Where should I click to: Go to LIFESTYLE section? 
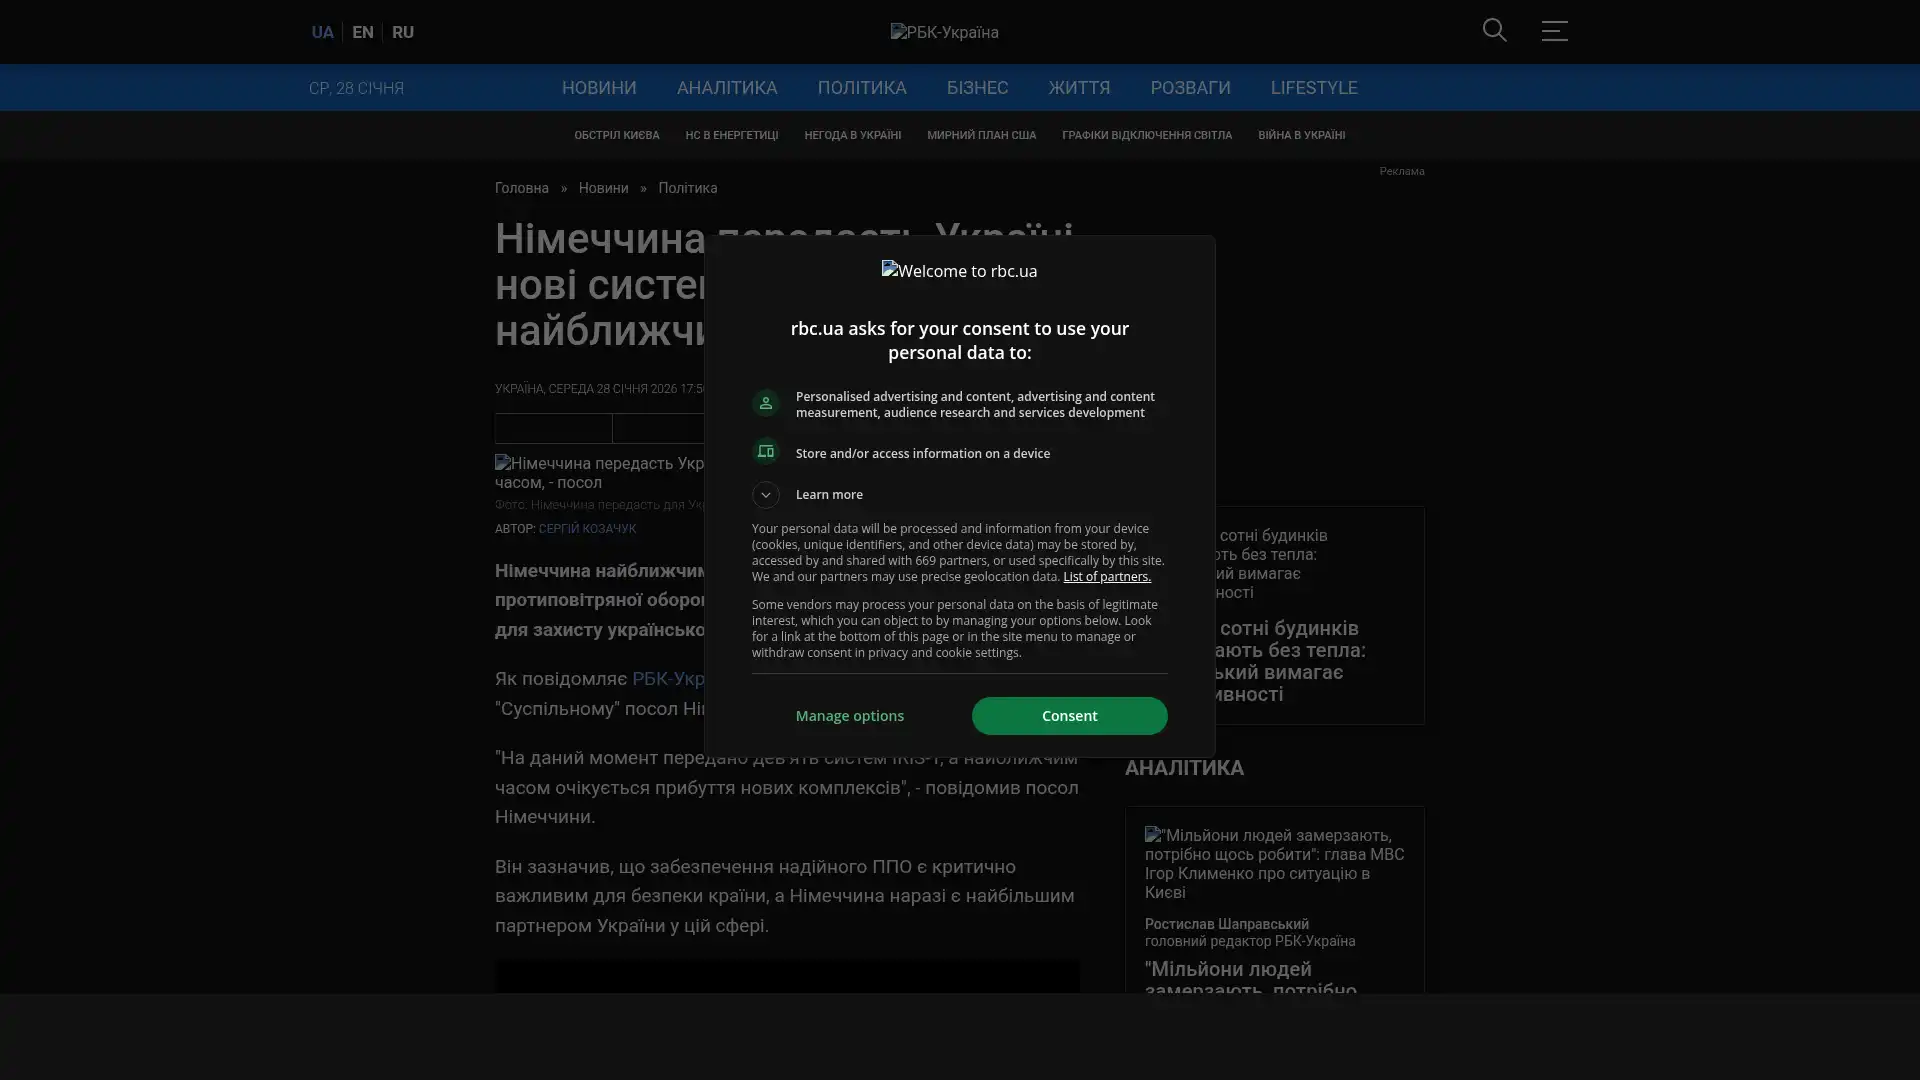click(x=1313, y=88)
